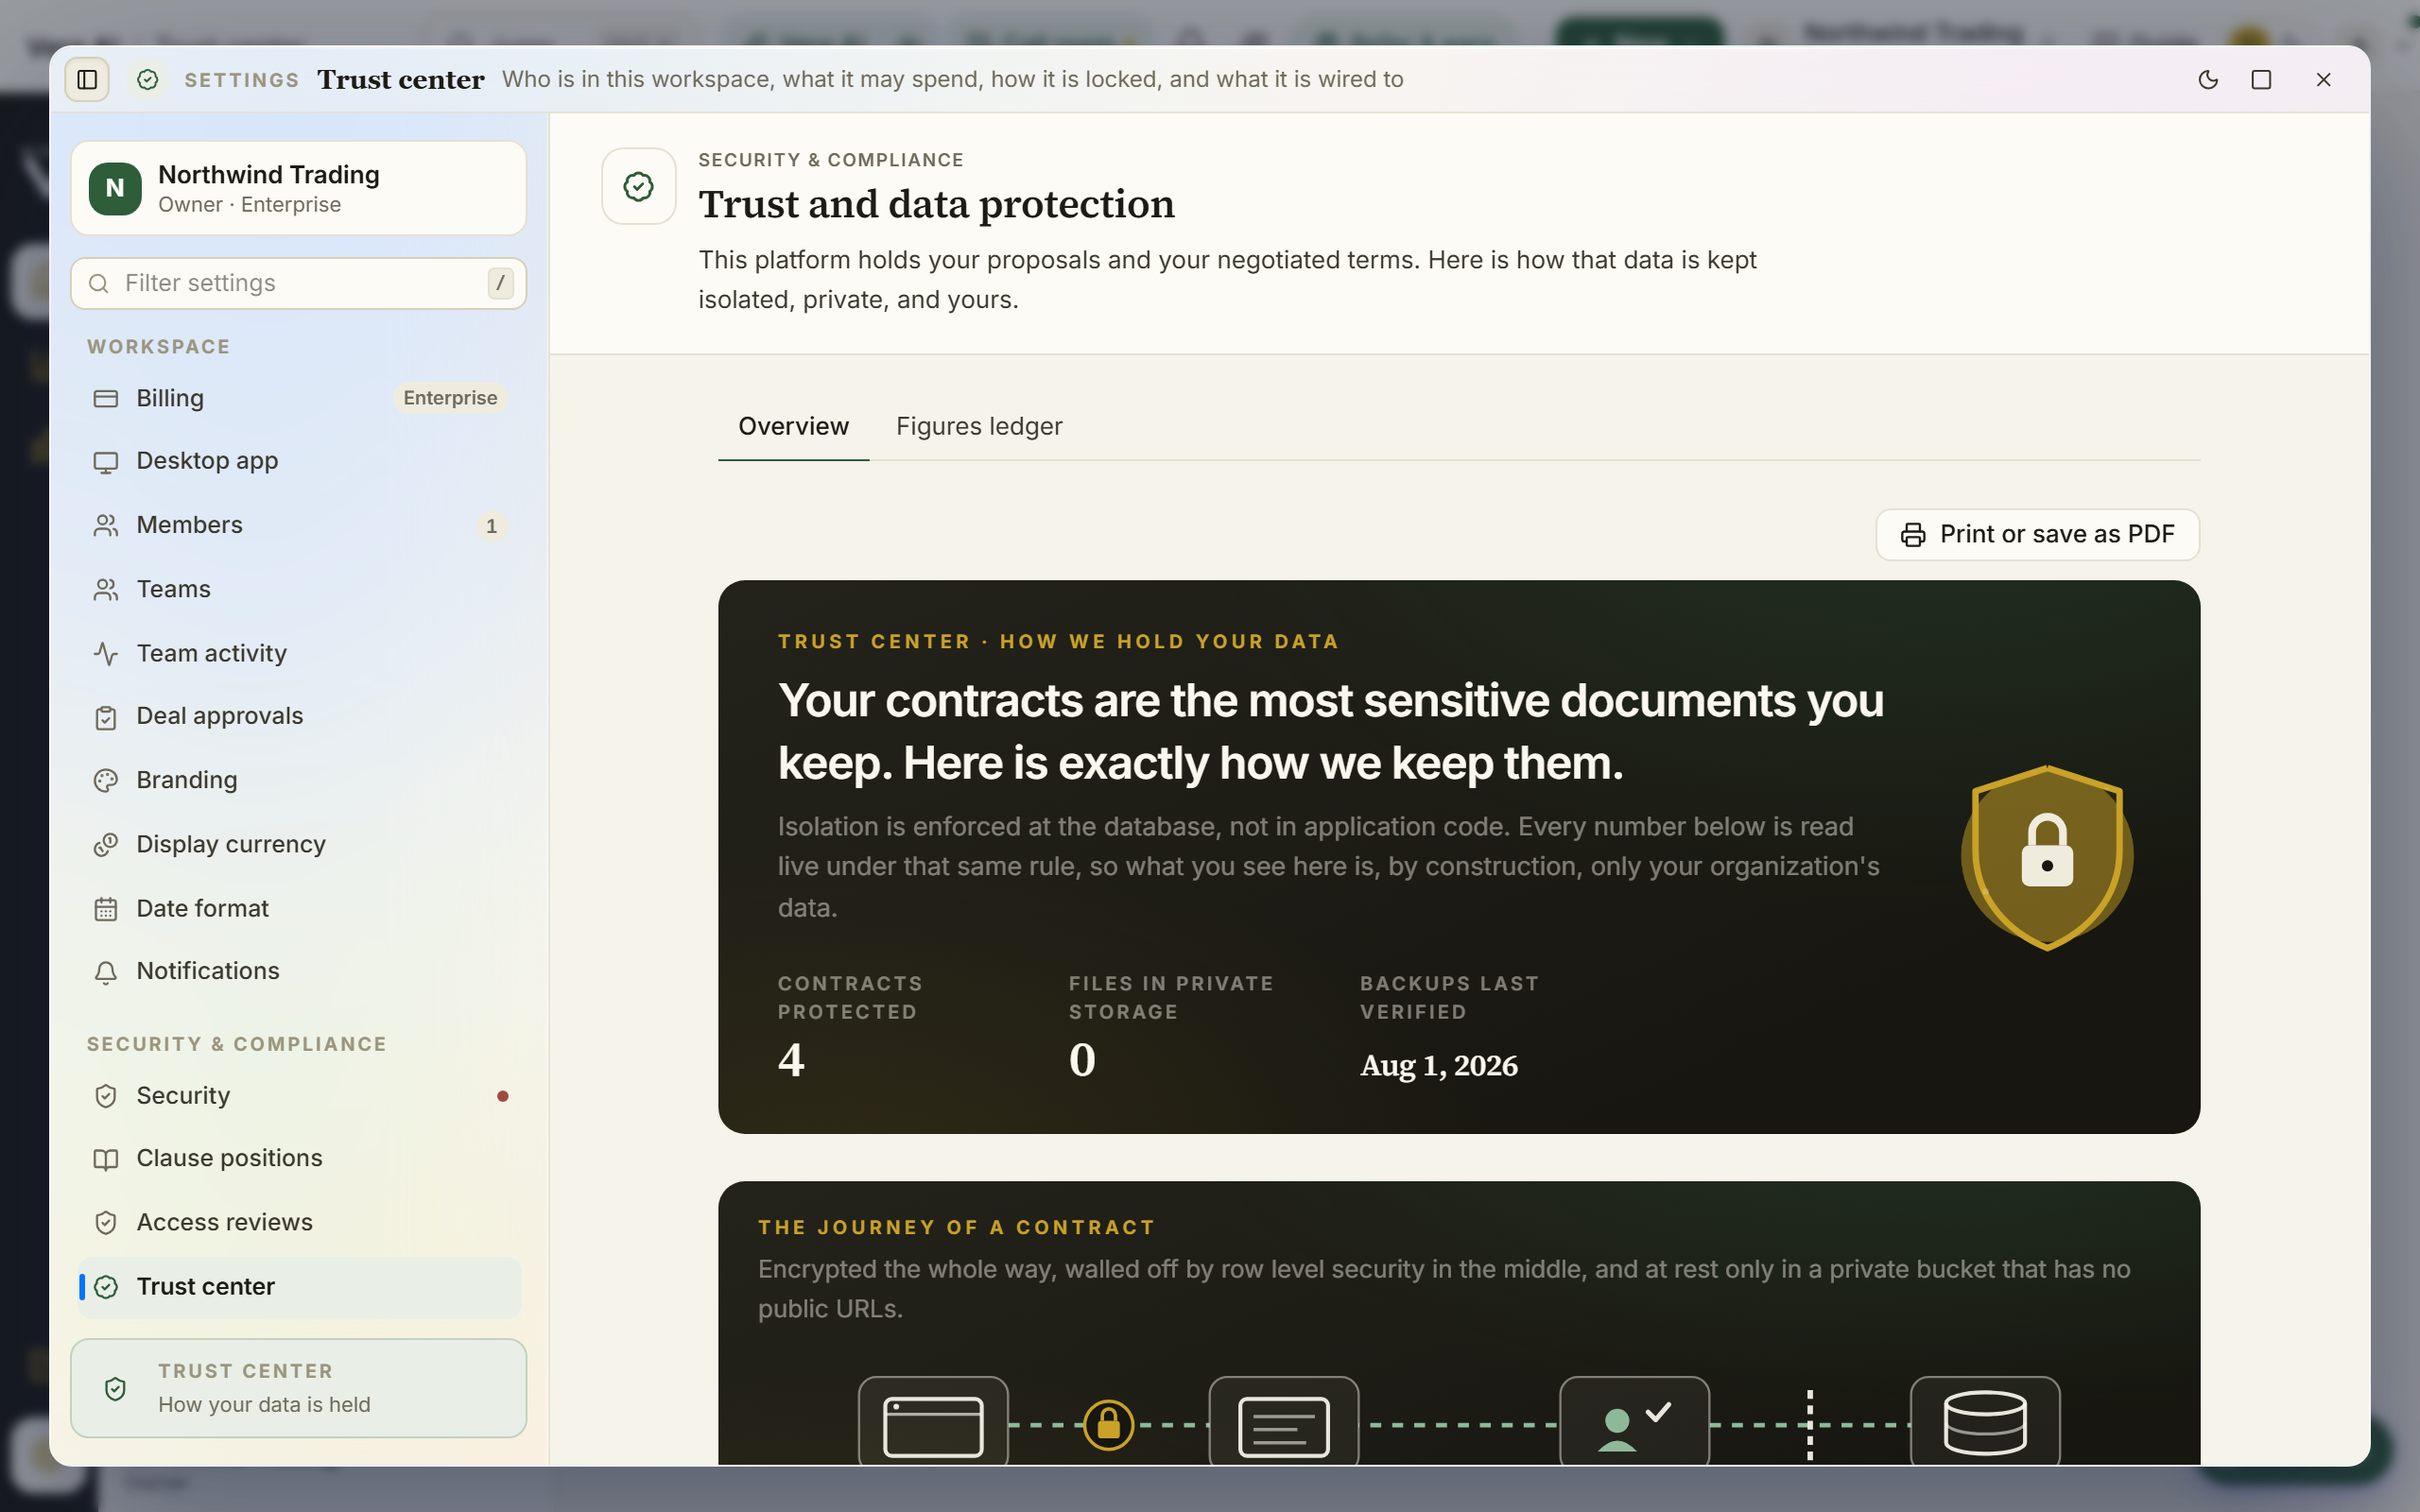Open Deal approvals settings
The width and height of the screenshot is (2420, 1512).
299,716
